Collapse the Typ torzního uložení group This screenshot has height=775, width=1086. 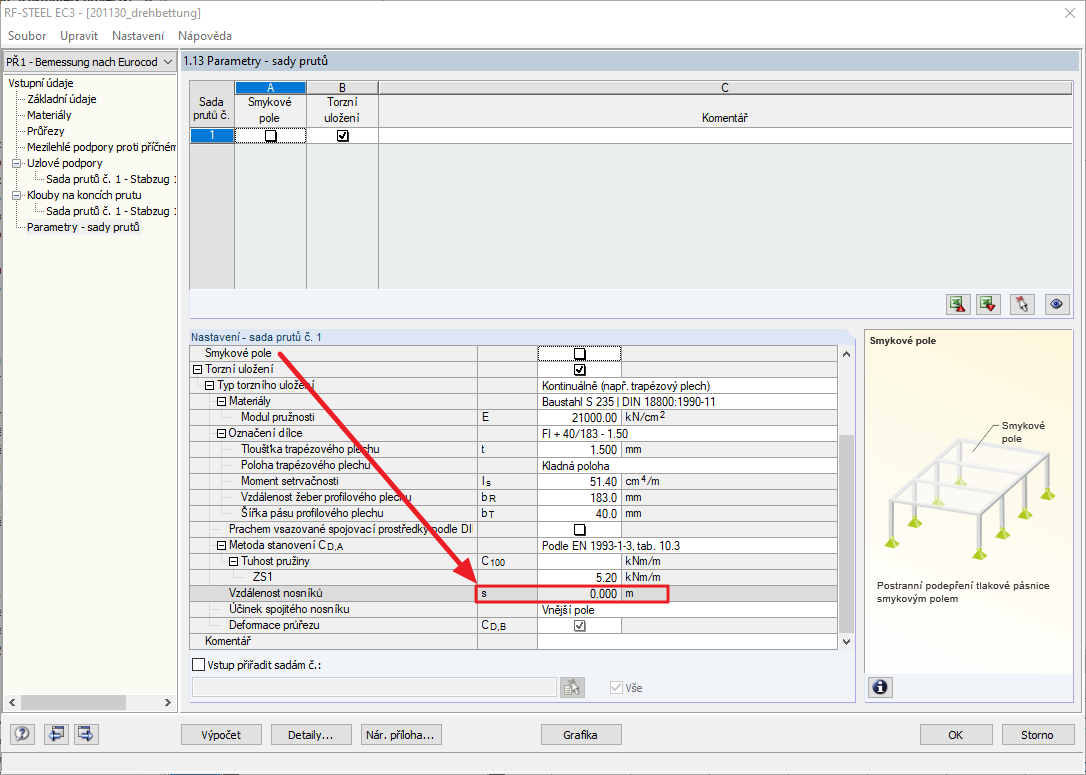[x=209, y=386]
